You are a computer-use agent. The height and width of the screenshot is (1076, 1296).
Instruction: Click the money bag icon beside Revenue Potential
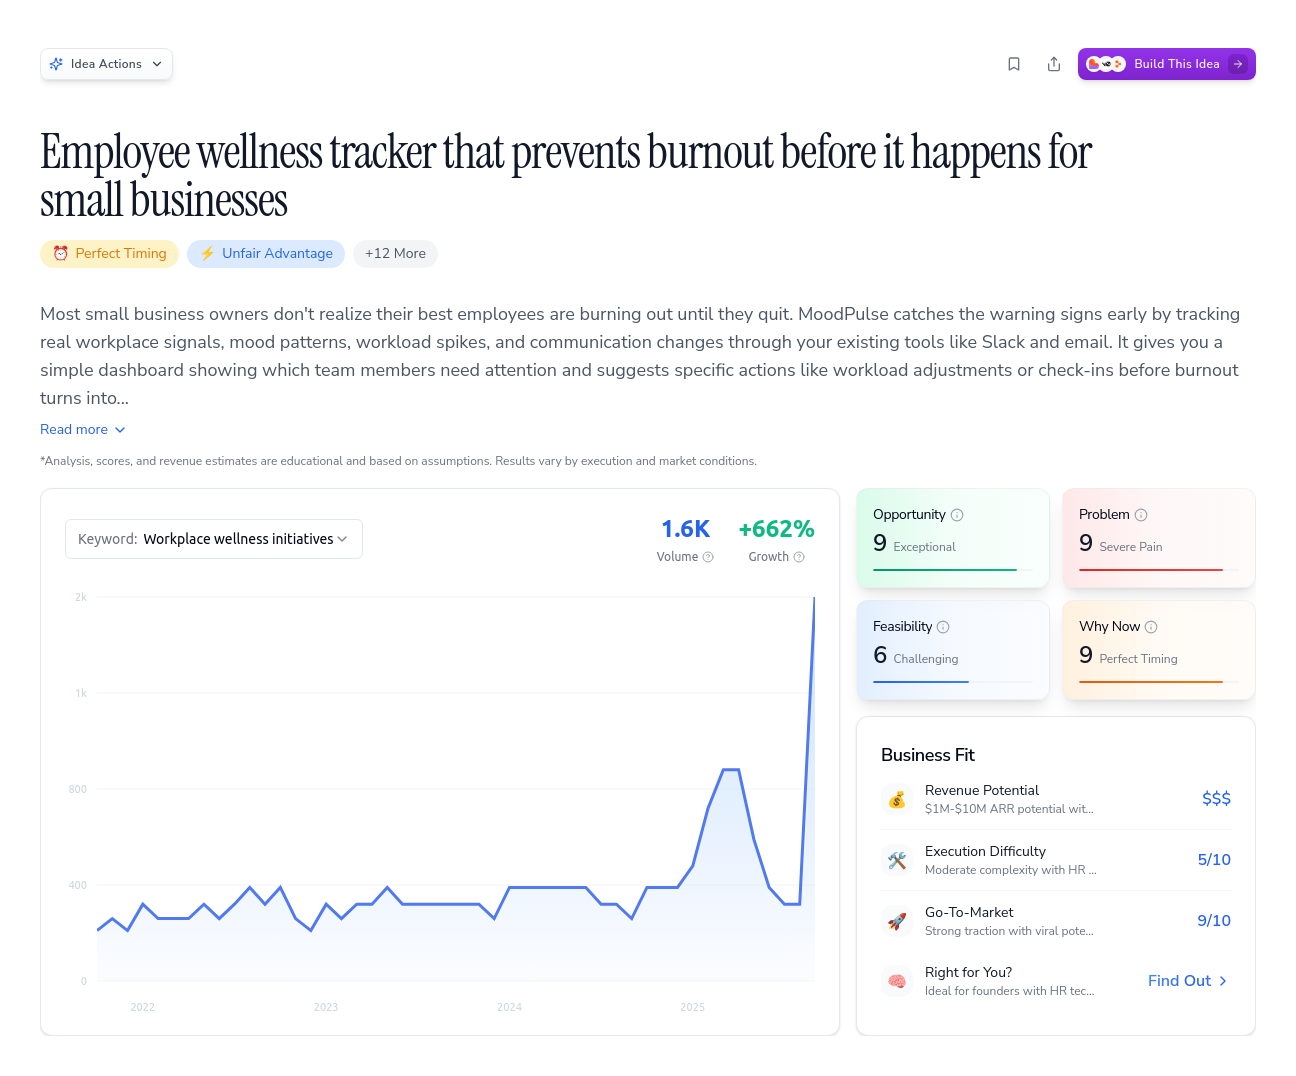click(897, 799)
